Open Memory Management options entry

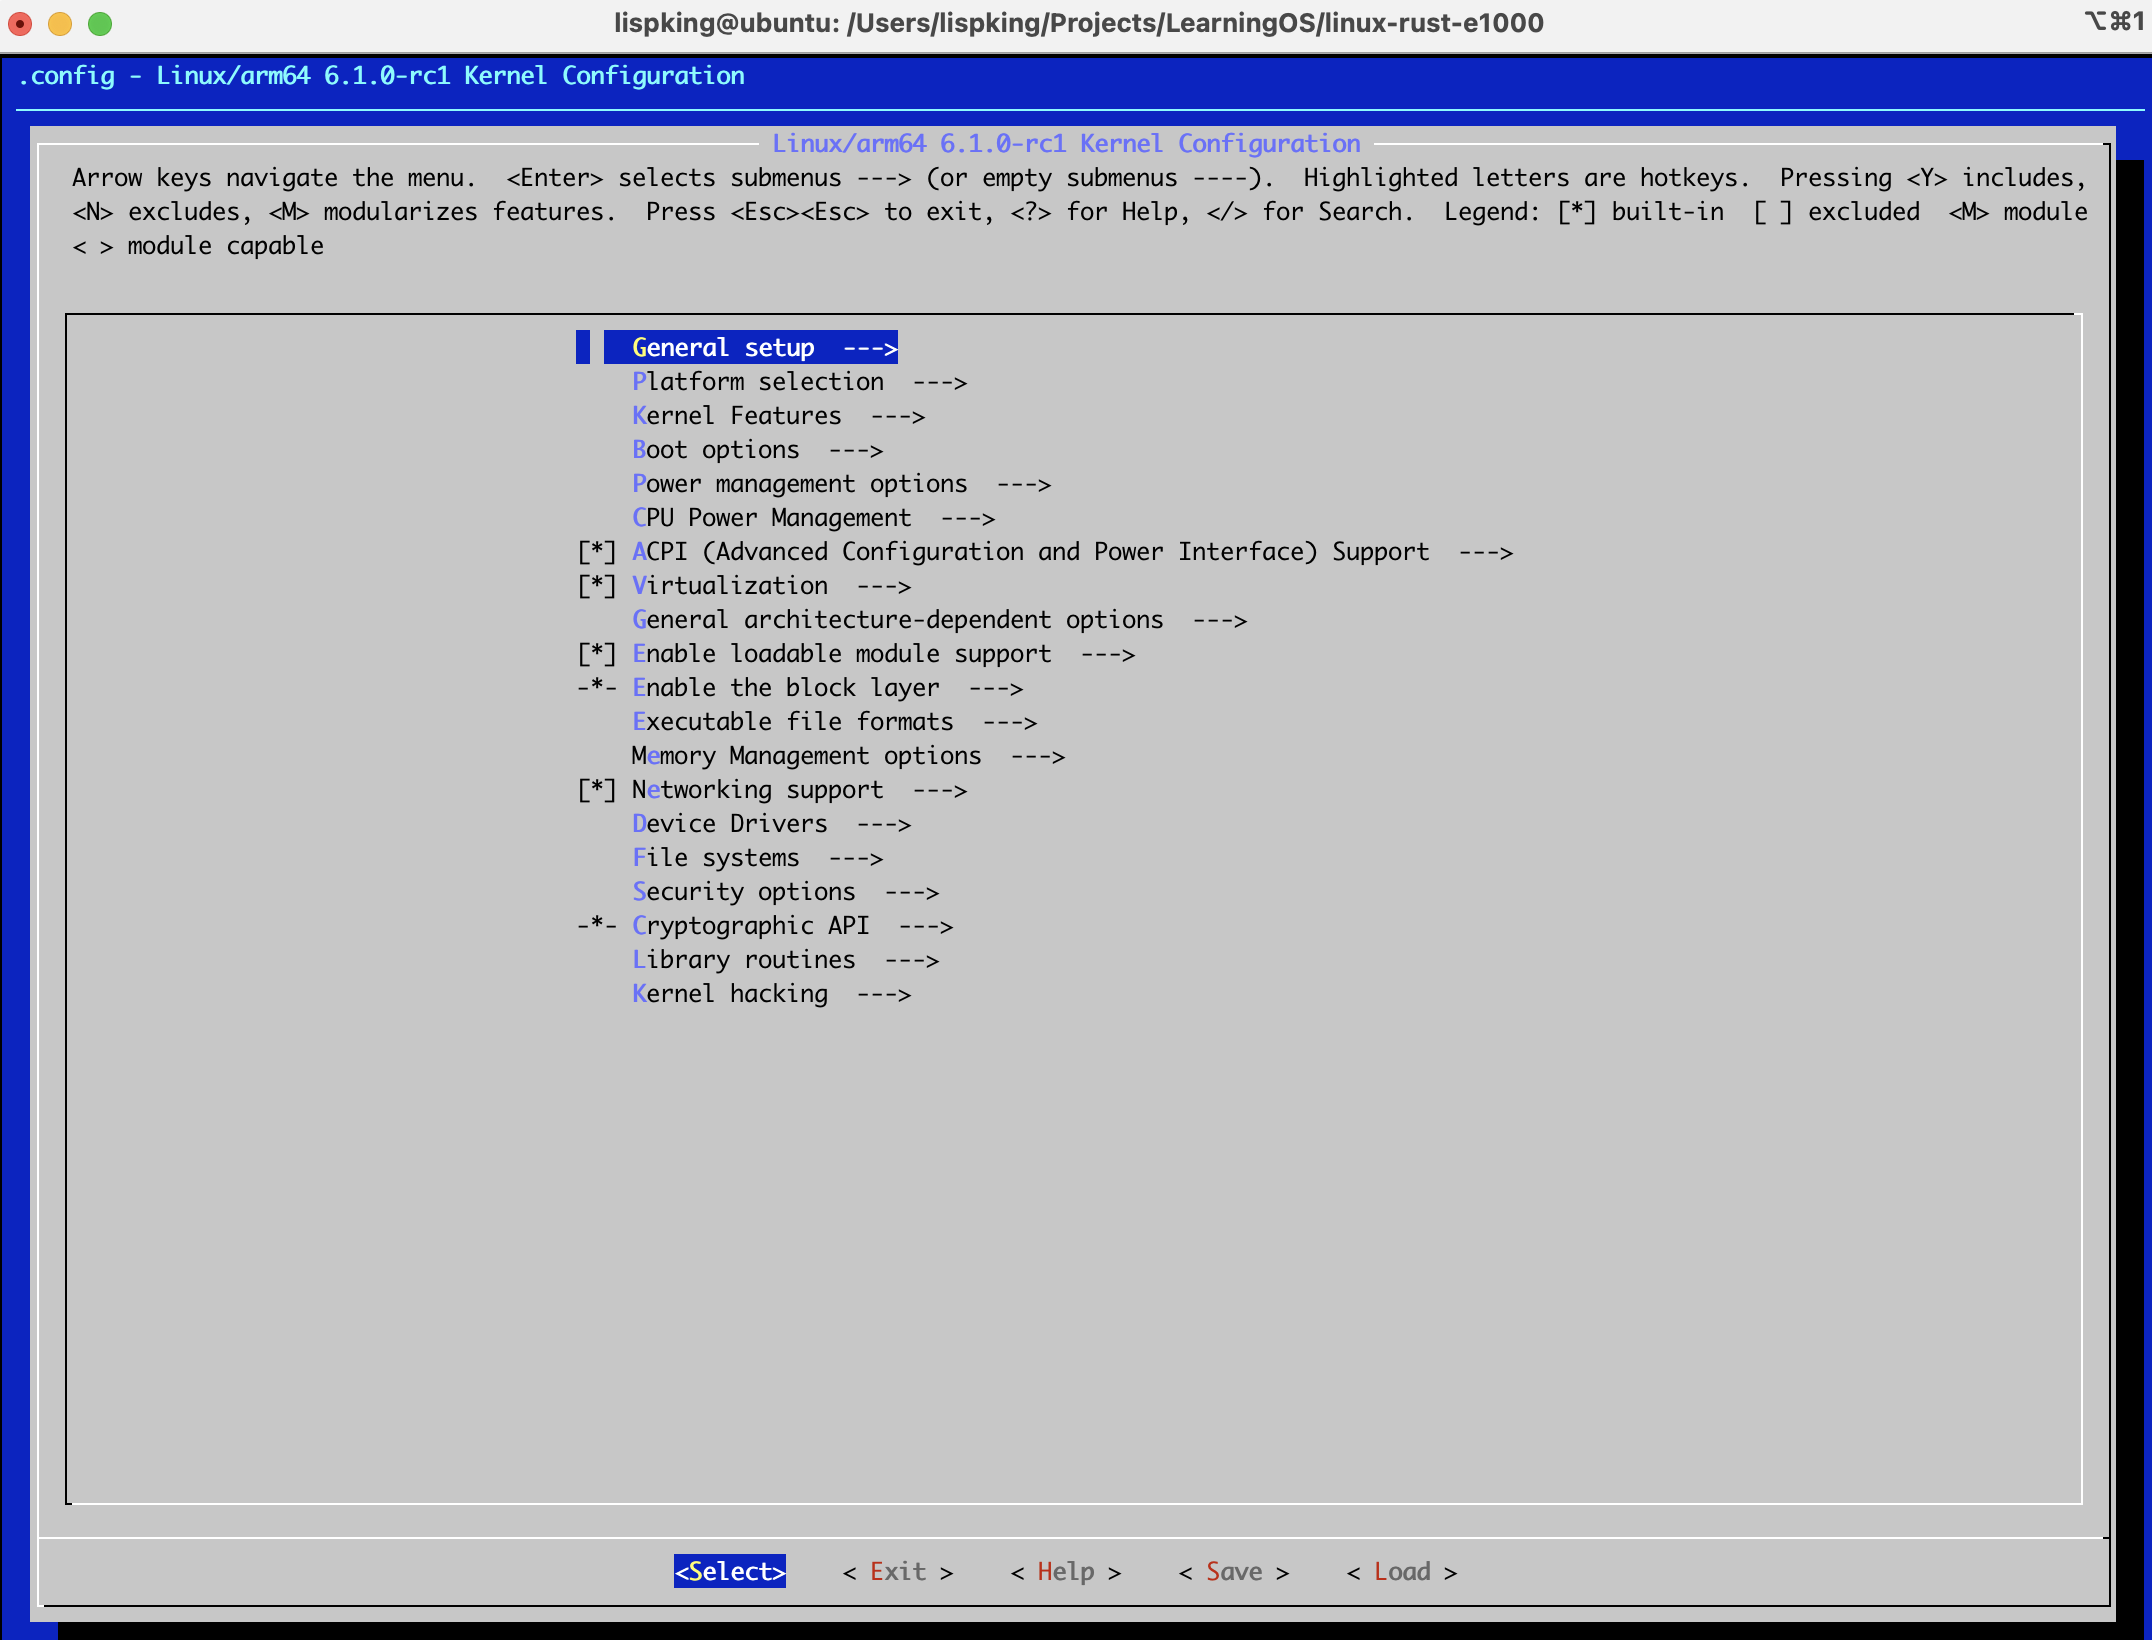pos(805,756)
